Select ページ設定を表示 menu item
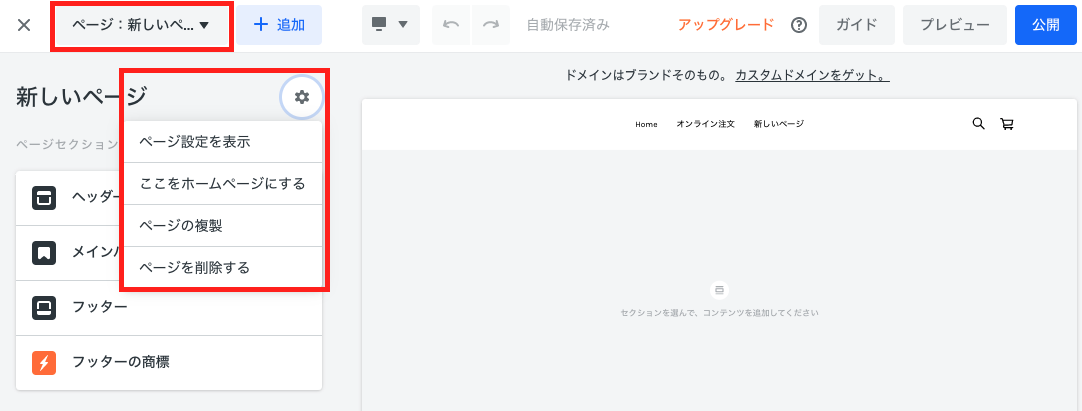The width and height of the screenshot is (1082, 411). pos(222,143)
